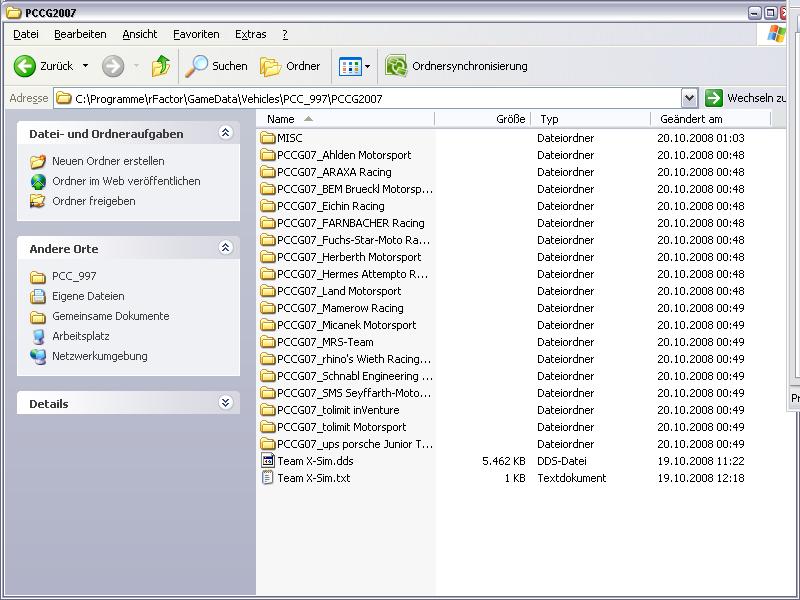The height and width of the screenshot is (600, 800).
Task: Sort by Größe column header
Action: tap(483, 119)
